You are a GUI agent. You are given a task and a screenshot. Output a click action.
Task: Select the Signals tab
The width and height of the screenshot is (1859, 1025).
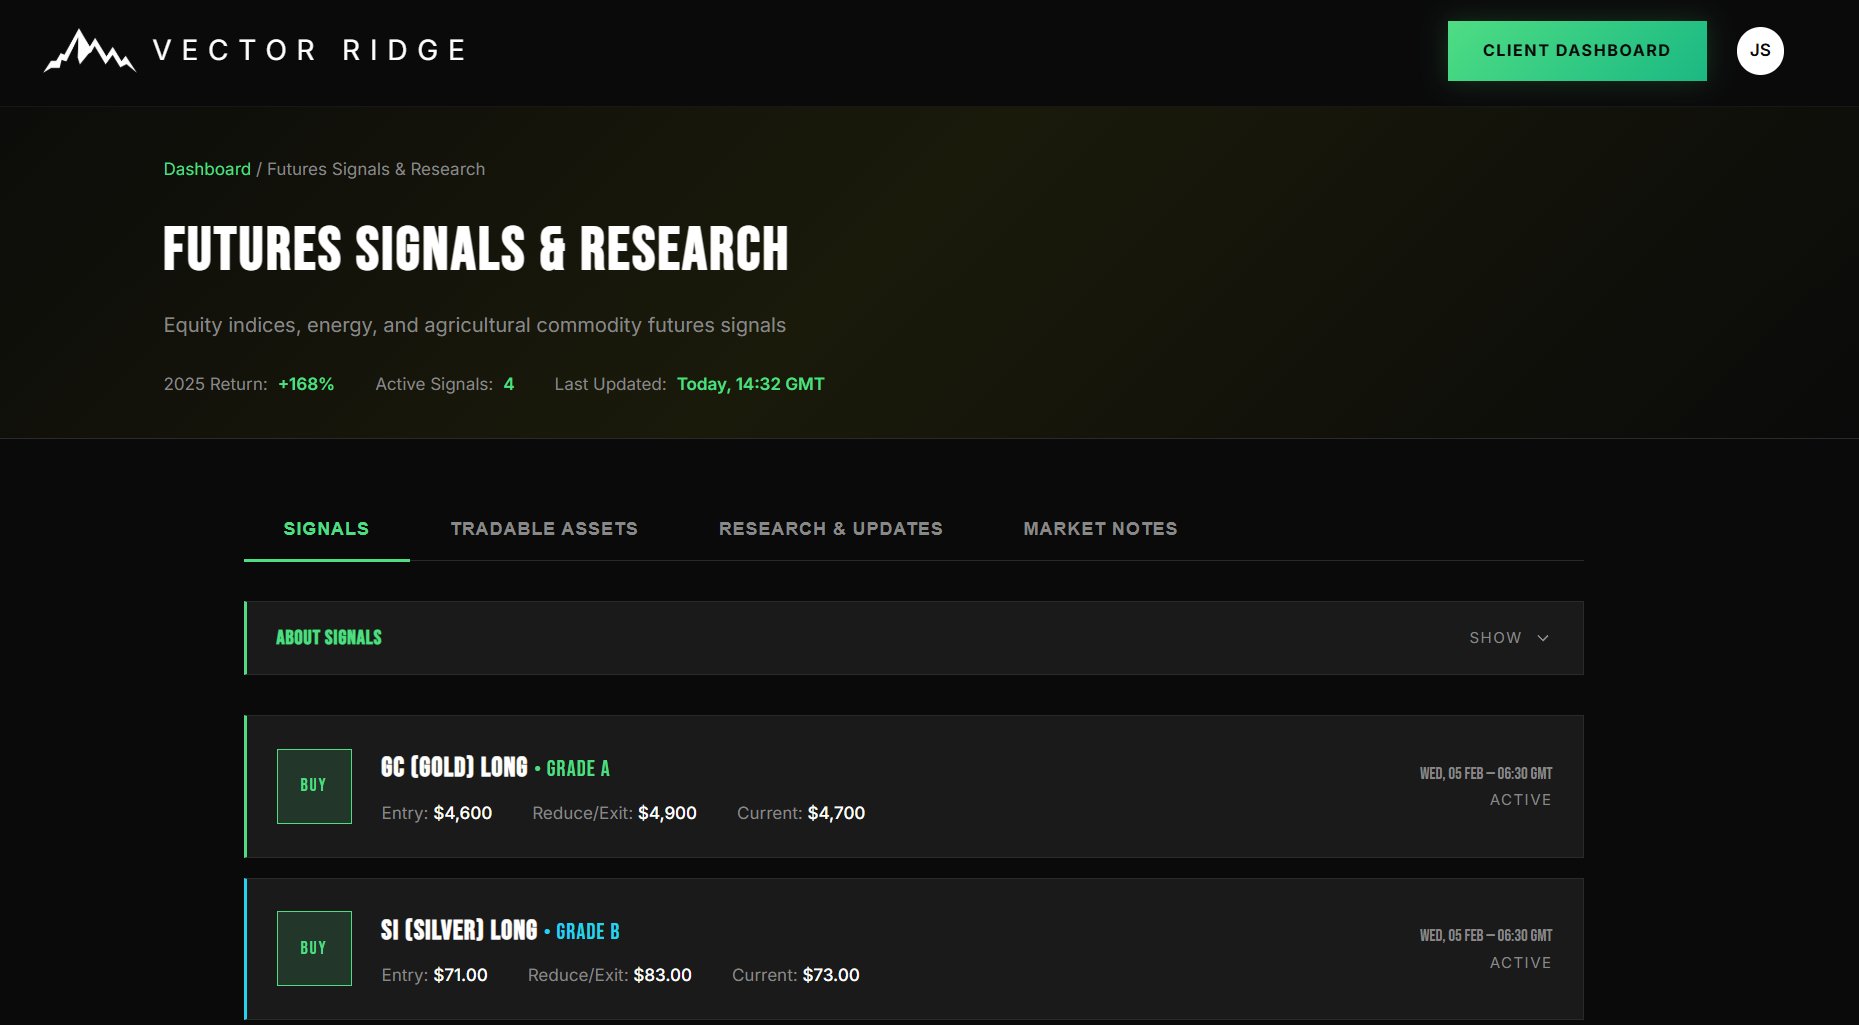tap(326, 528)
